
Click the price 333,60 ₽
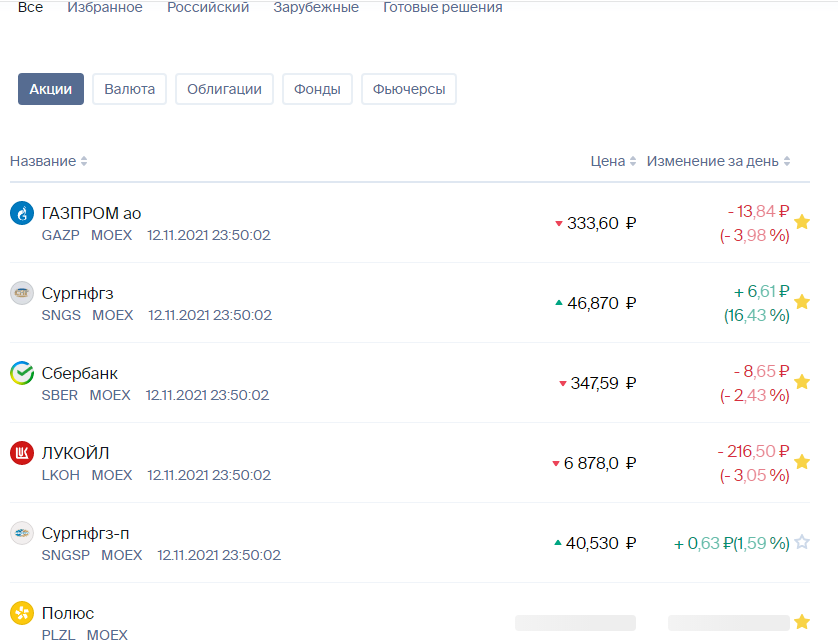coord(601,223)
